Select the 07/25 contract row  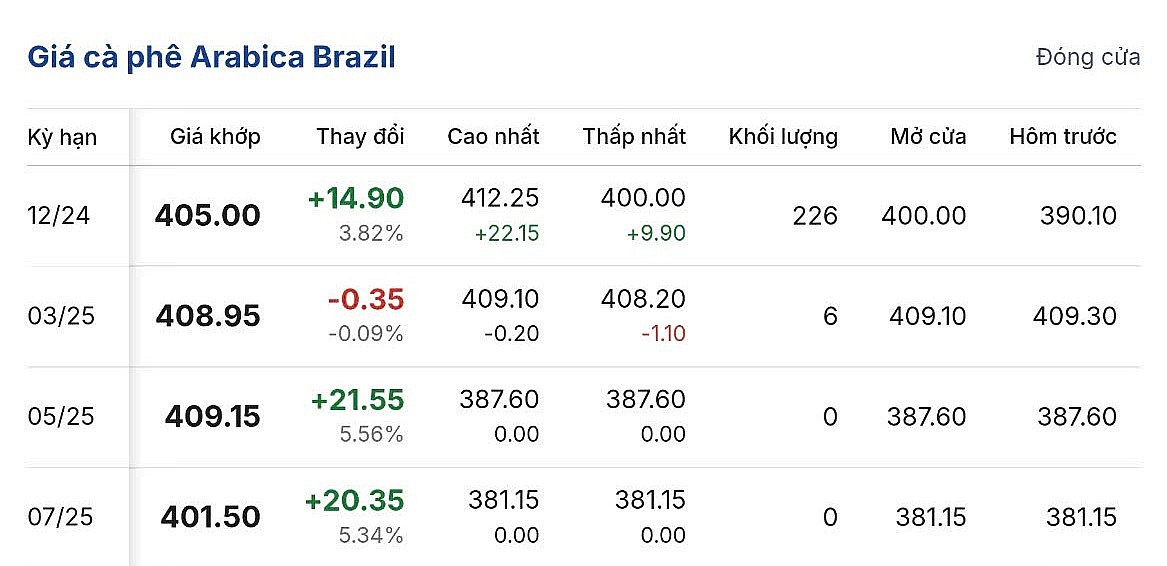pos(60,517)
